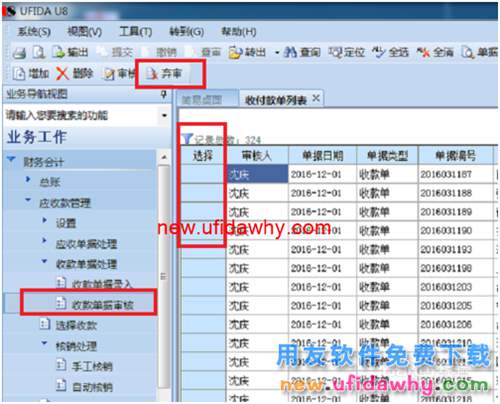The height and width of the screenshot is (404, 500).
Task: Open the 自动核销 tree item
Action: coord(85,387)
